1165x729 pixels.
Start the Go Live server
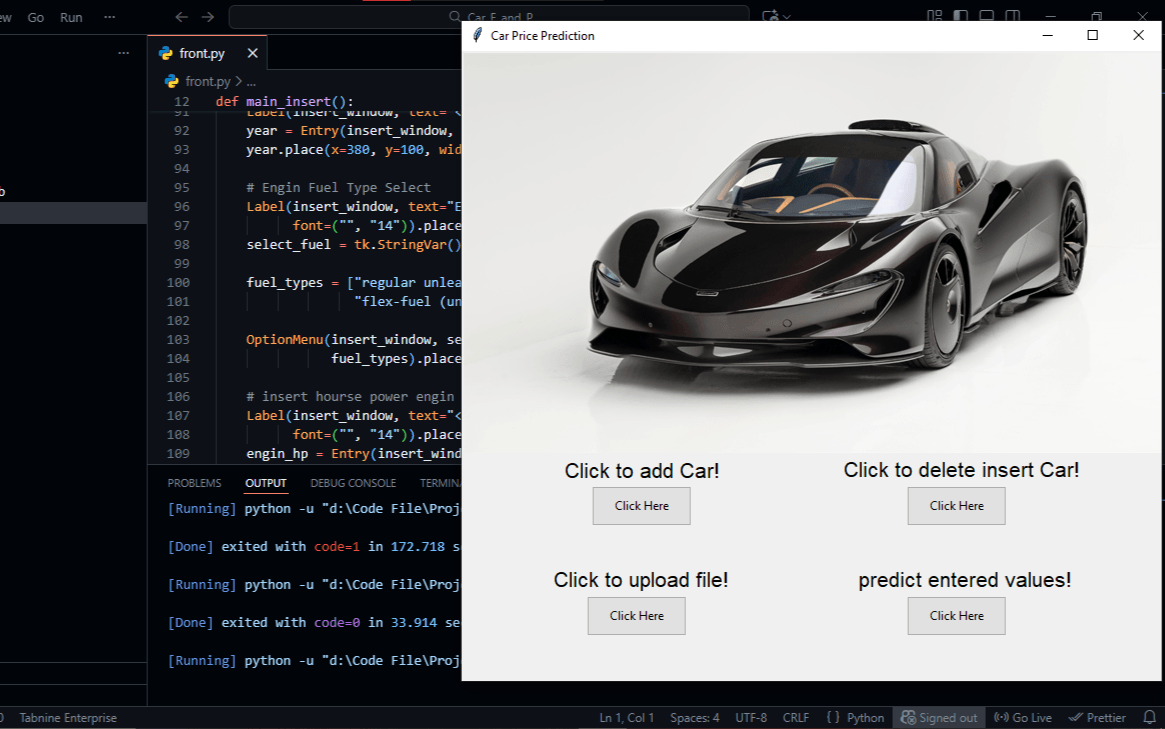pos(1023,718)
